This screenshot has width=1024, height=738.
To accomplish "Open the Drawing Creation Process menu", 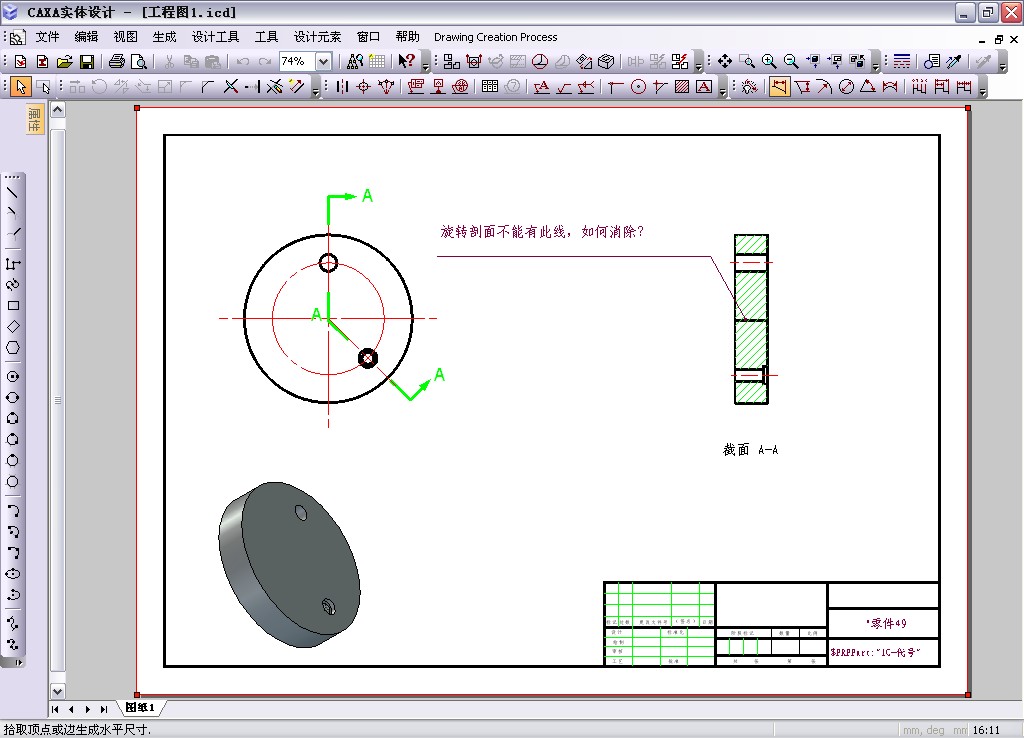I will click(x=496, y=37).
